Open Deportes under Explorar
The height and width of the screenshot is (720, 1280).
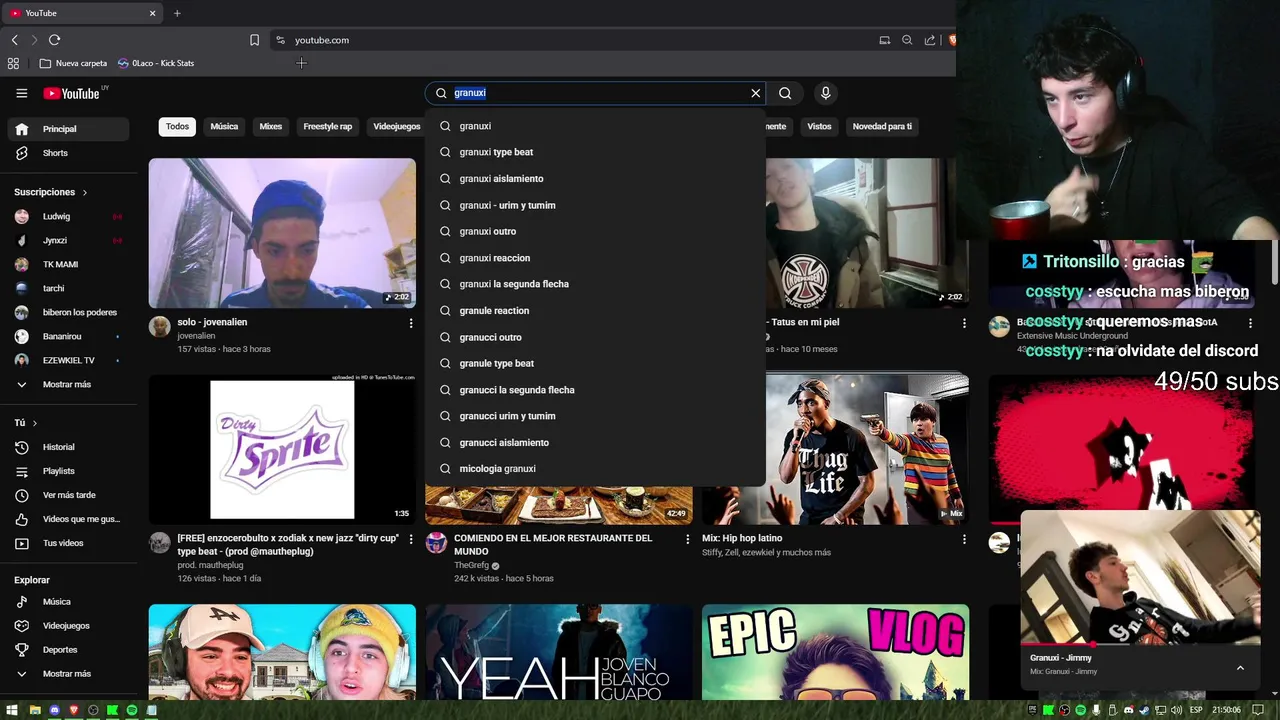pos(68,650)
